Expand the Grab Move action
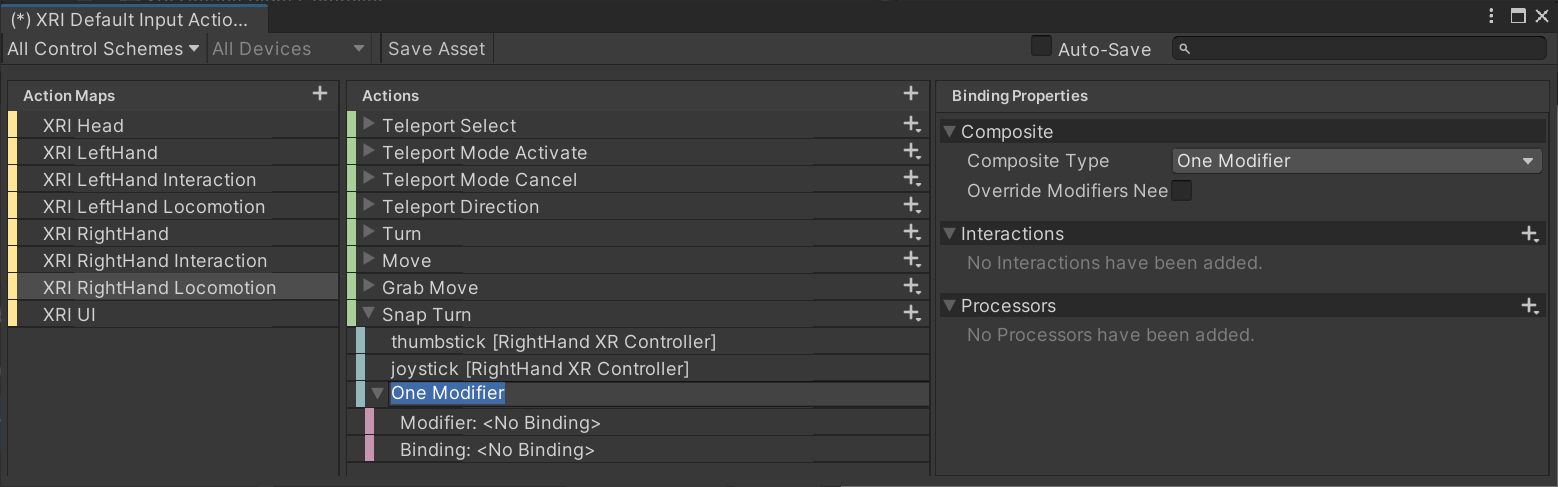Image resolution: width=1558 pixels, height=487 pixels. point(369,287)
